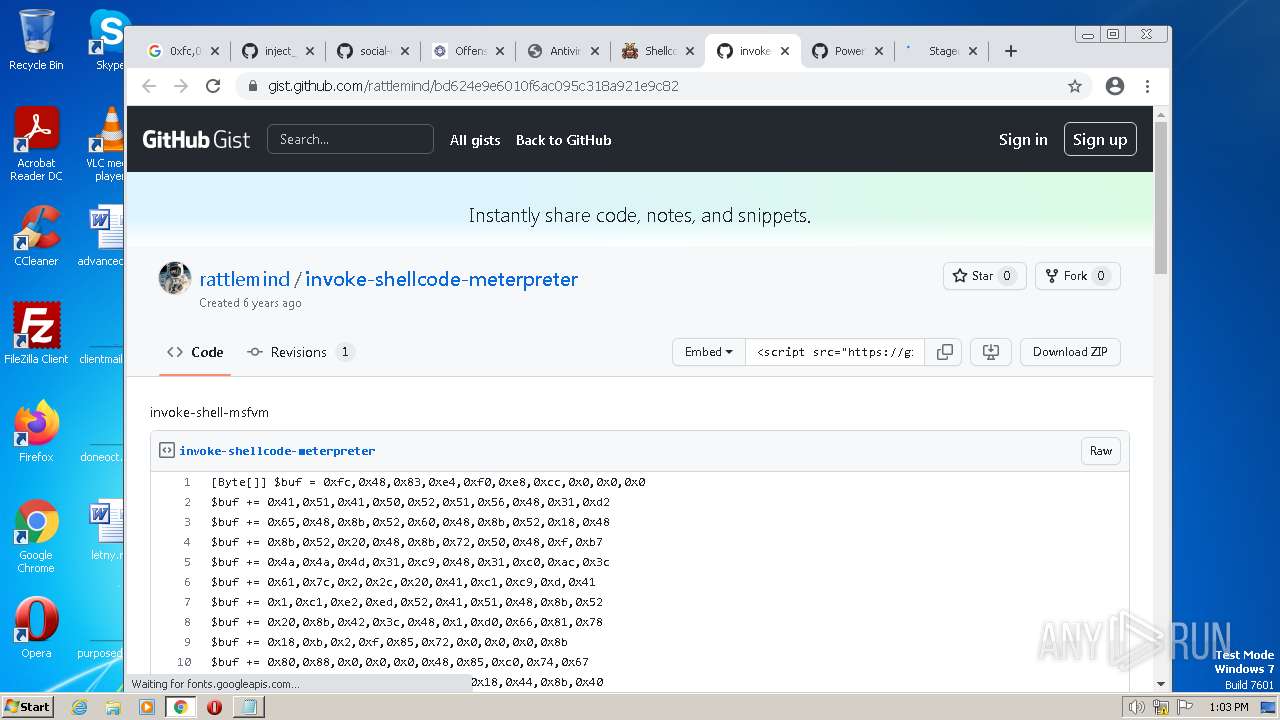
Task: Open the Google Chrome desktop icon
Action: tap(36, 536)
